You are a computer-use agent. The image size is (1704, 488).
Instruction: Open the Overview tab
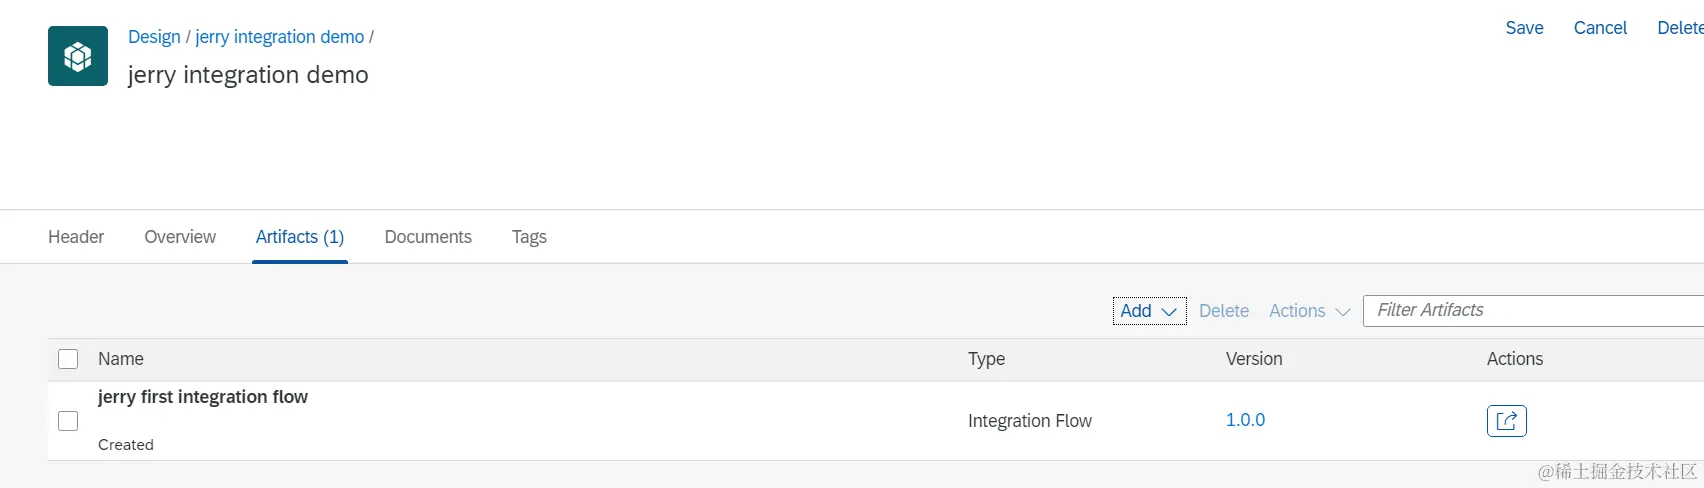pyautogui.click(x=180, y=237)
